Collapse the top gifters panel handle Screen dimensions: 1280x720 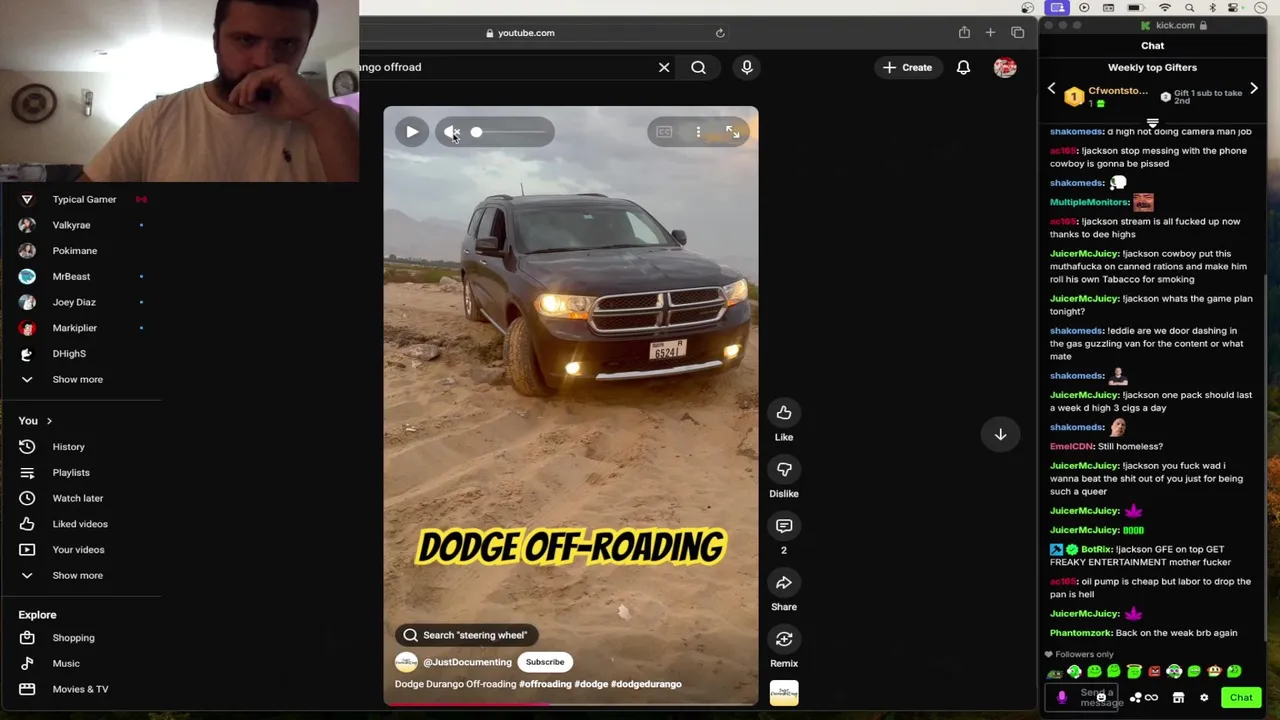[x=1152, y=124]
